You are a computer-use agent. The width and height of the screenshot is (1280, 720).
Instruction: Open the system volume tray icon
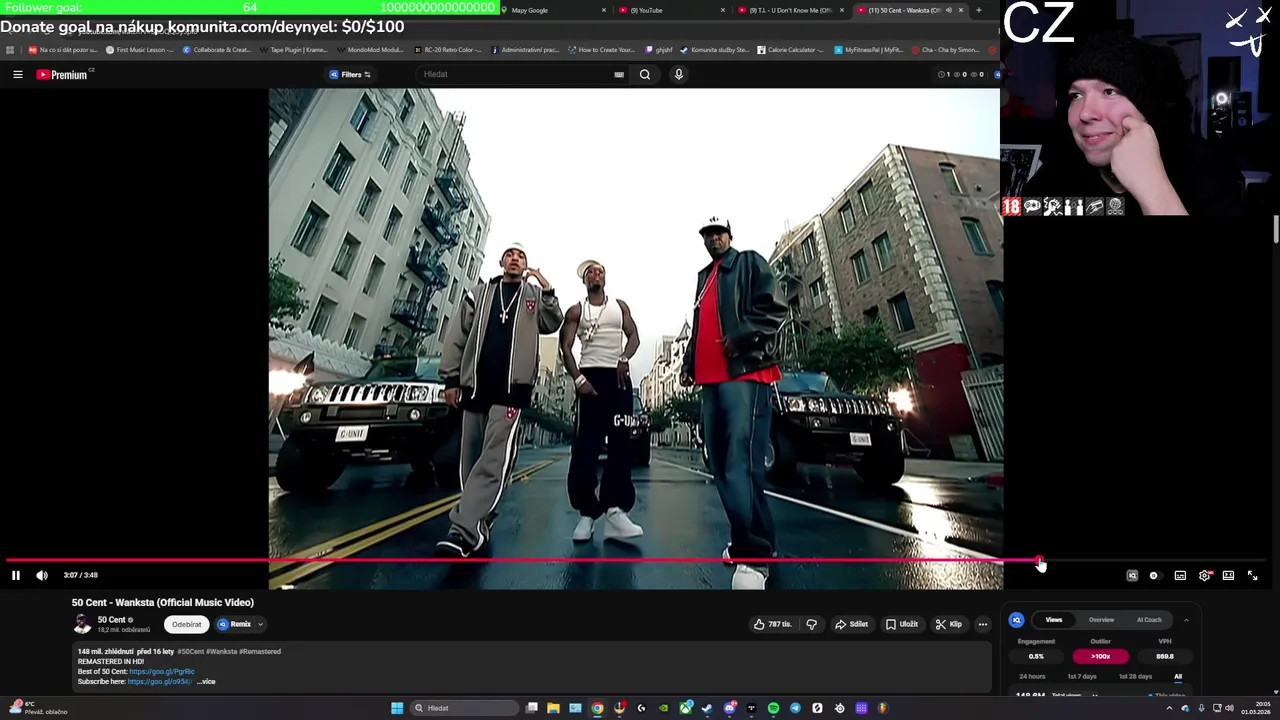[1229, 708]
